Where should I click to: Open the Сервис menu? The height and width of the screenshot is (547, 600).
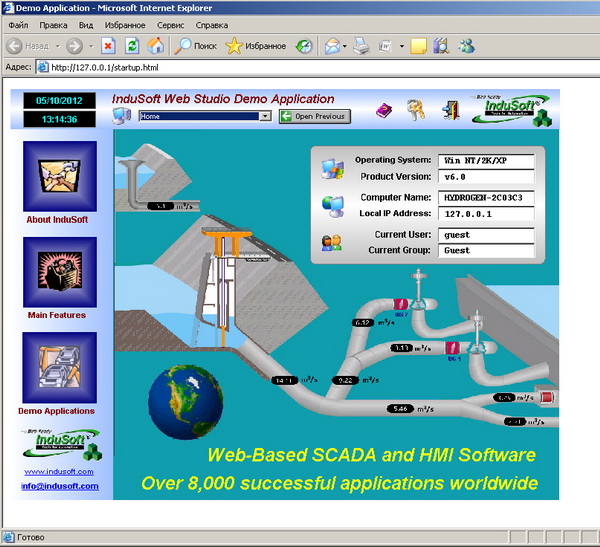[170, 25]
